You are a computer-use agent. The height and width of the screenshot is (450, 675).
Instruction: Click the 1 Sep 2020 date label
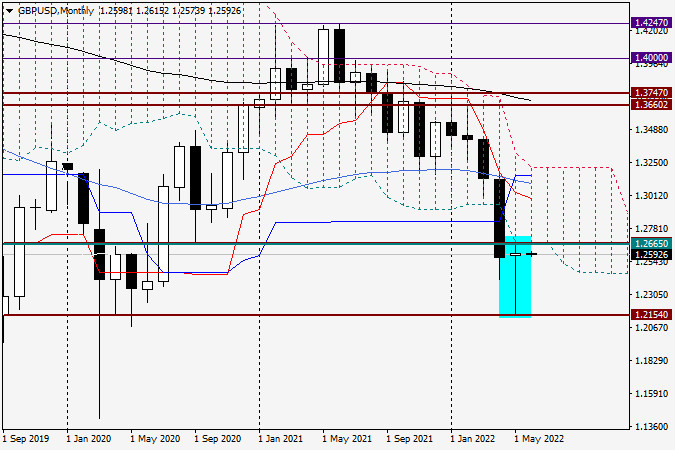pos(218,439)
